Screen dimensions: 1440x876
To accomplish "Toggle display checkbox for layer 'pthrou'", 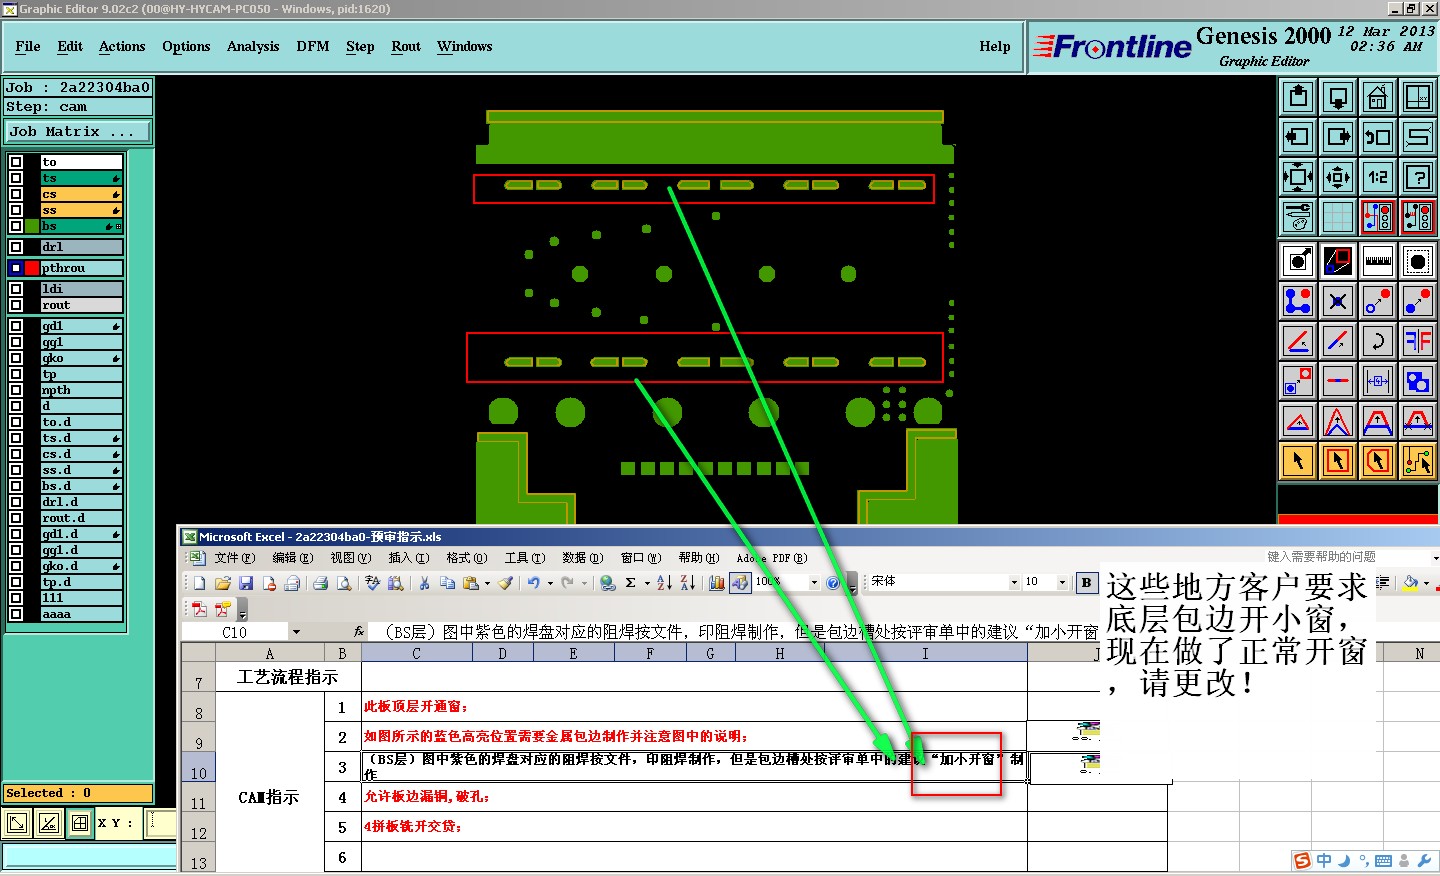I will click(x=16, y=268).
